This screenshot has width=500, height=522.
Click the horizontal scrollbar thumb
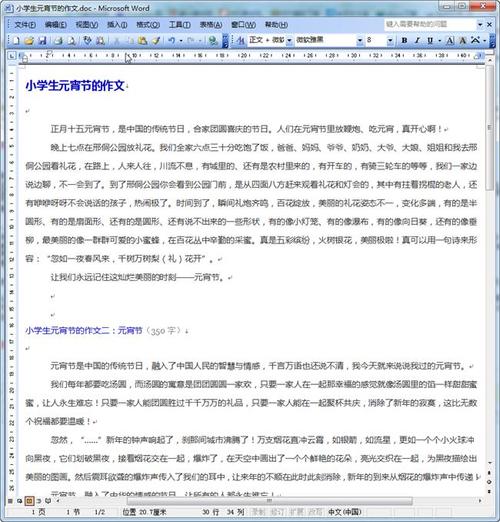point(269,501)
